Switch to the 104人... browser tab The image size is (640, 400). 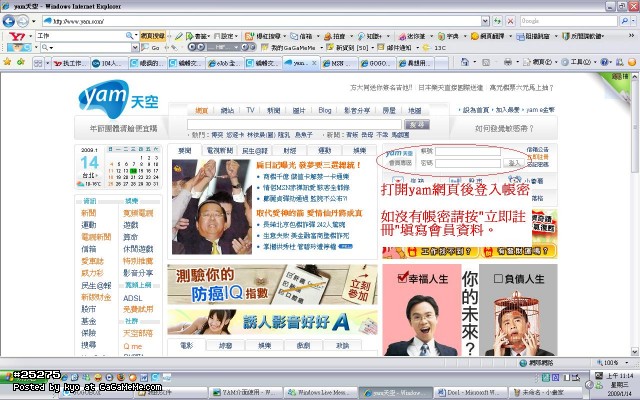click(109, 63)
